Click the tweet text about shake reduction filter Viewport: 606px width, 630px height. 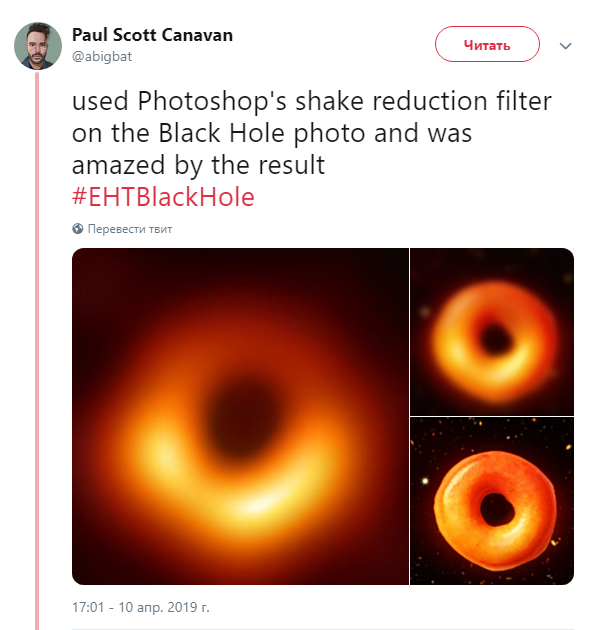pos(311,133)
